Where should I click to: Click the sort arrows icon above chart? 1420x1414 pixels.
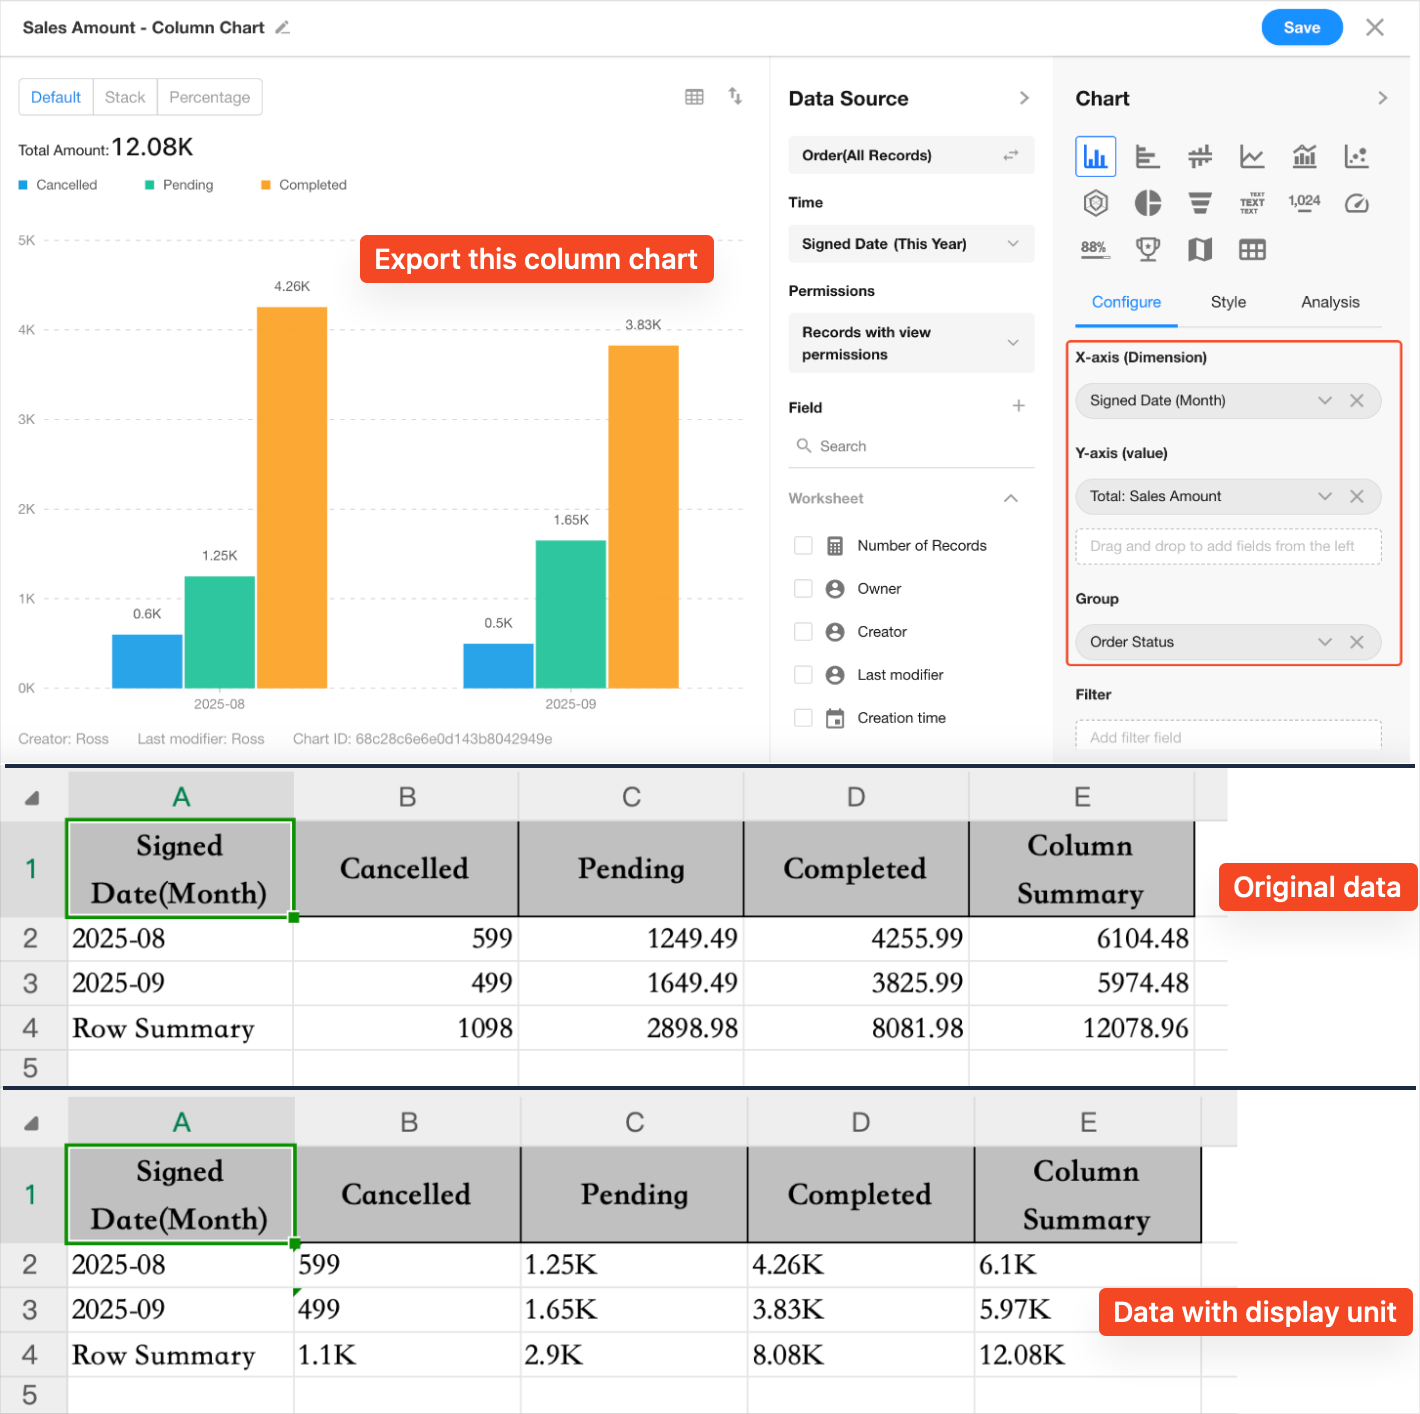tap(735, 96)
